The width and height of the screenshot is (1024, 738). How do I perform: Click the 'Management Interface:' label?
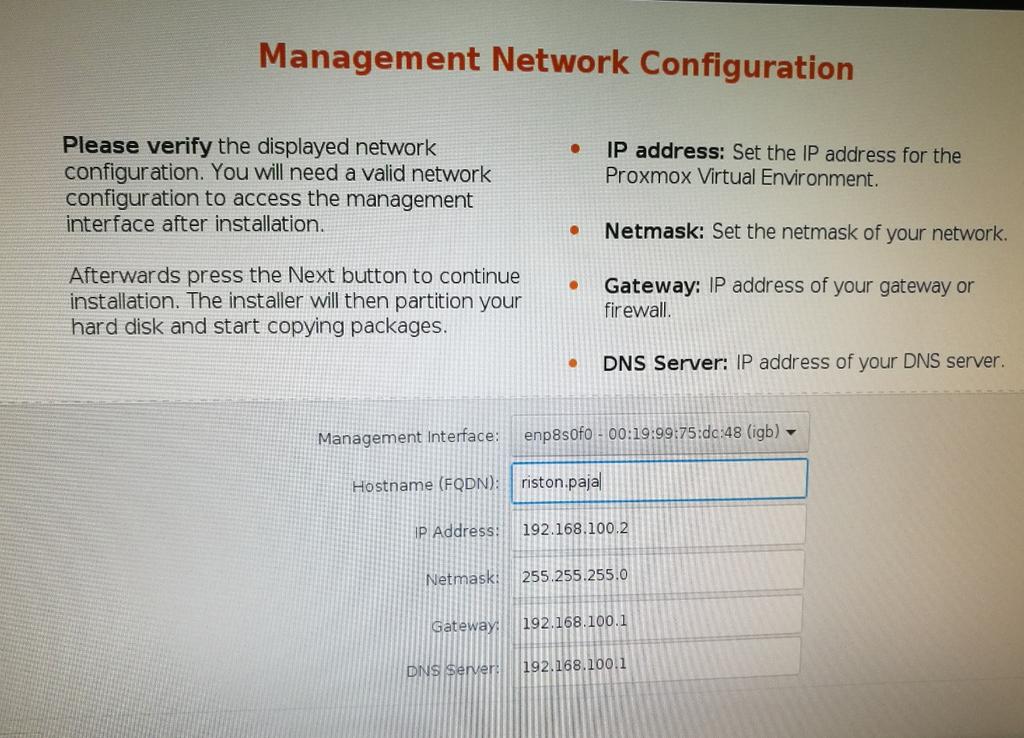pos(408,437)
